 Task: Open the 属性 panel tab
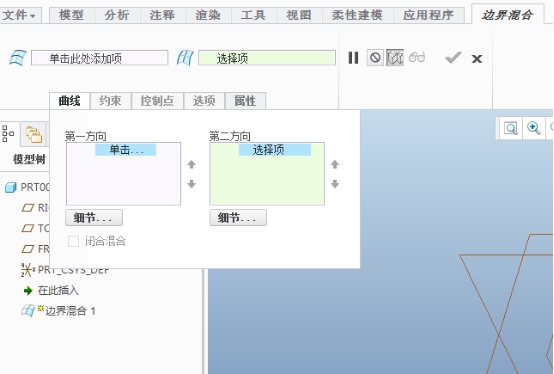tap(245, 101)
